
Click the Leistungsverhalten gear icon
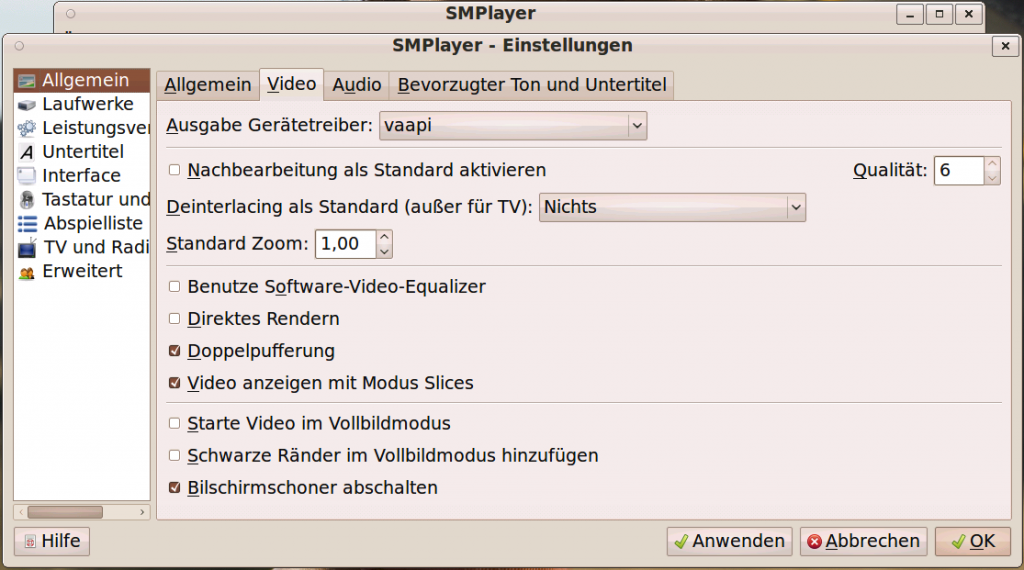(27, 129)
